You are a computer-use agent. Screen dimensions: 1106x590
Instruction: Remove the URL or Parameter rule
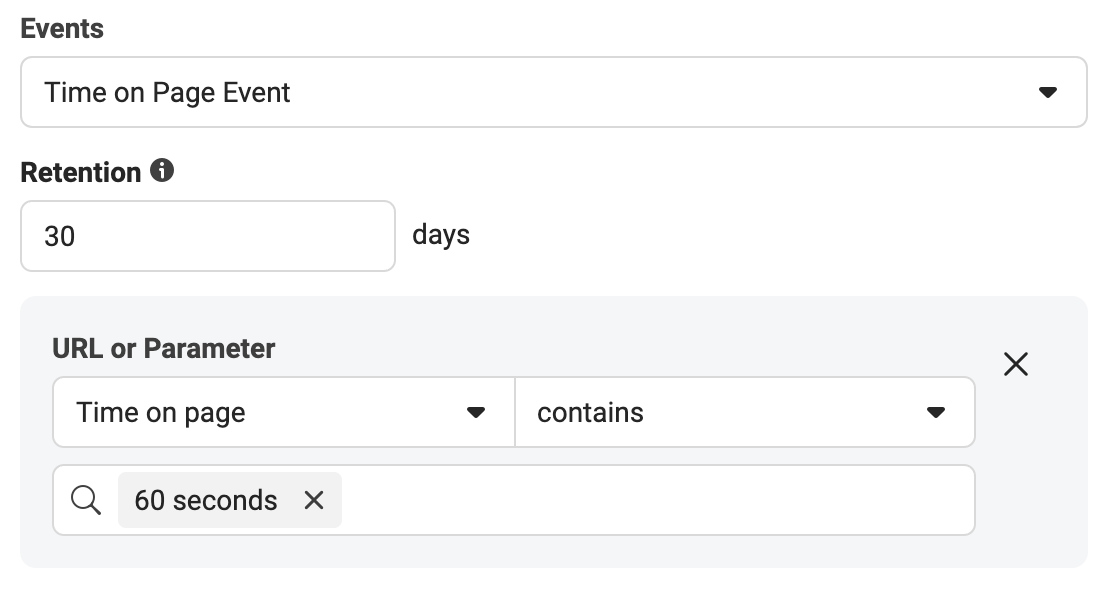pos(1016,364)
